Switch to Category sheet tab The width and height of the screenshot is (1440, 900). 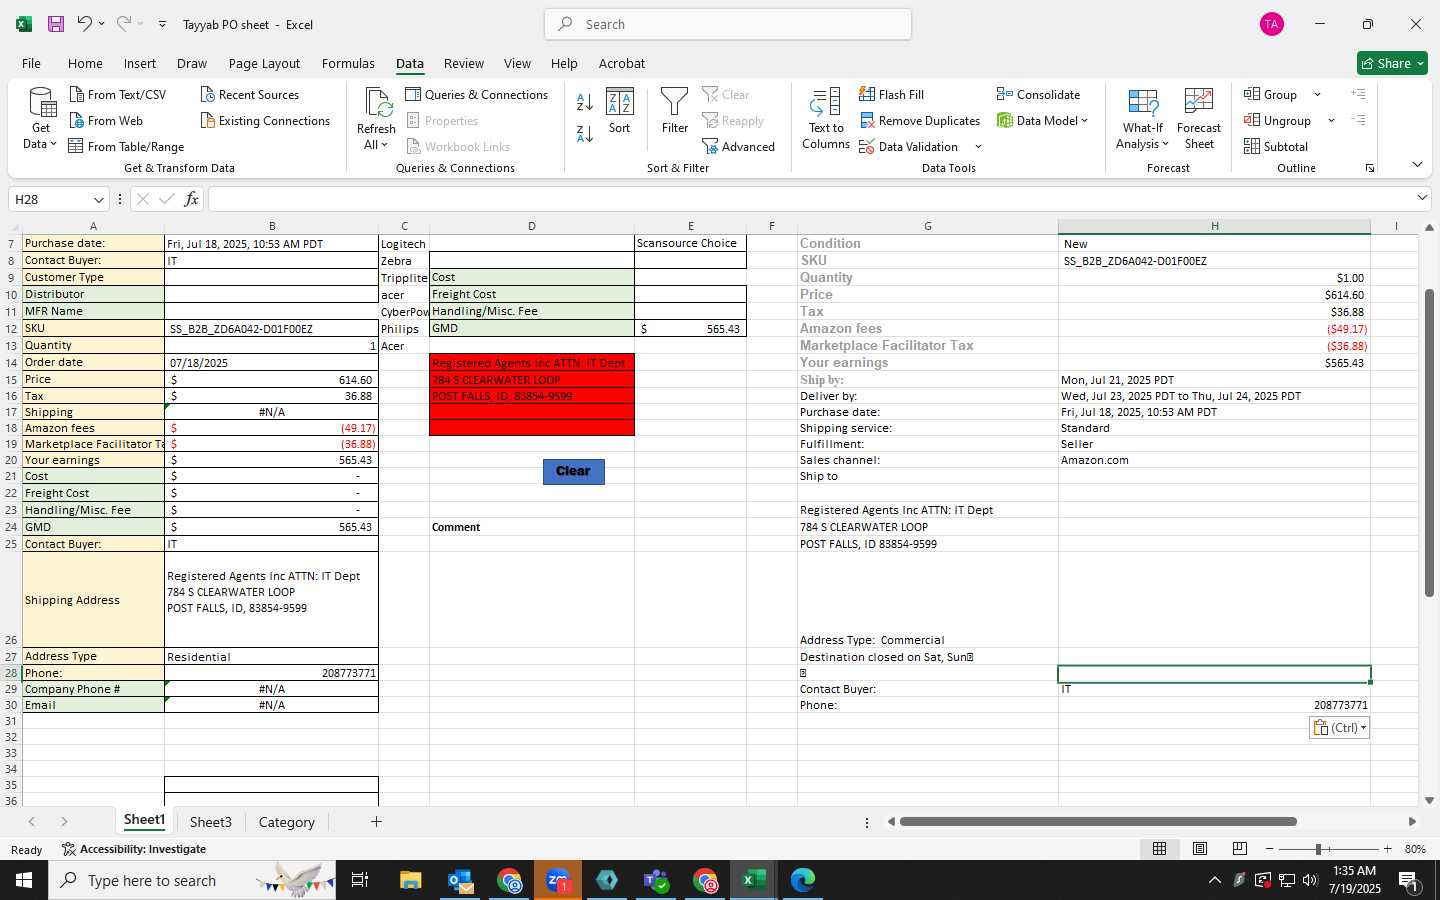click(x=287, y=822)
